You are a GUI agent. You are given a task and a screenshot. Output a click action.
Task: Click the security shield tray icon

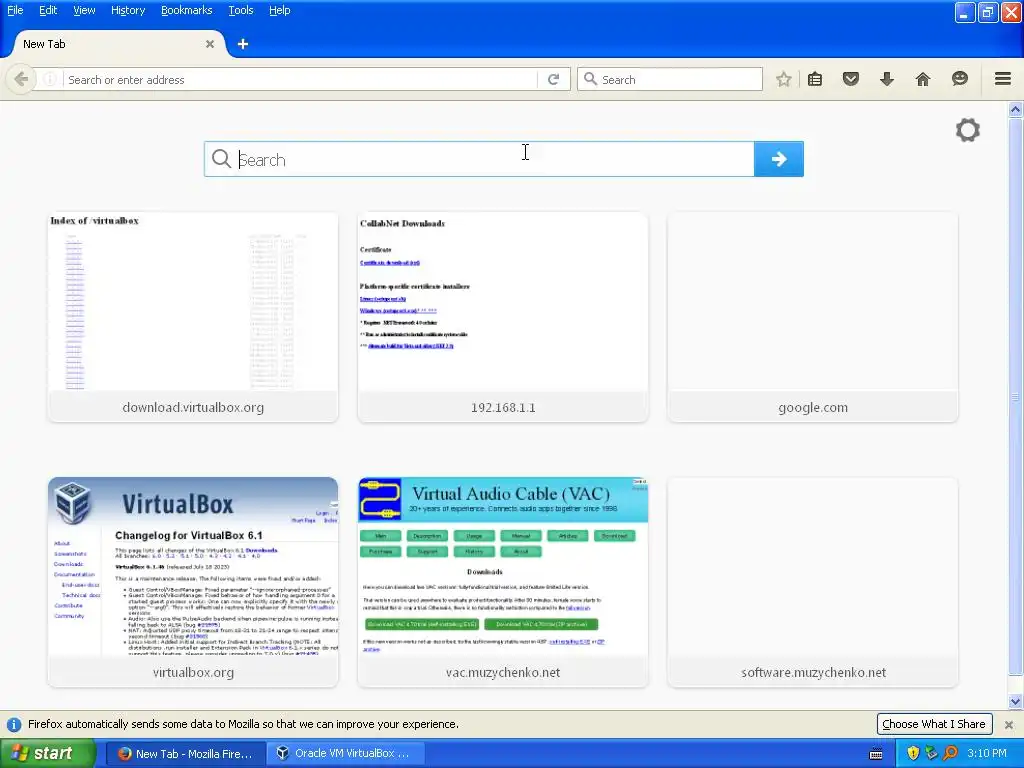point(913,753)
